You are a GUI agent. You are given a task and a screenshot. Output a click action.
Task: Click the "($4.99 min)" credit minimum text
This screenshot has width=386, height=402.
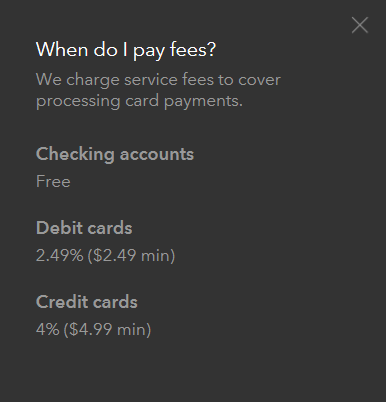[107, 330]
